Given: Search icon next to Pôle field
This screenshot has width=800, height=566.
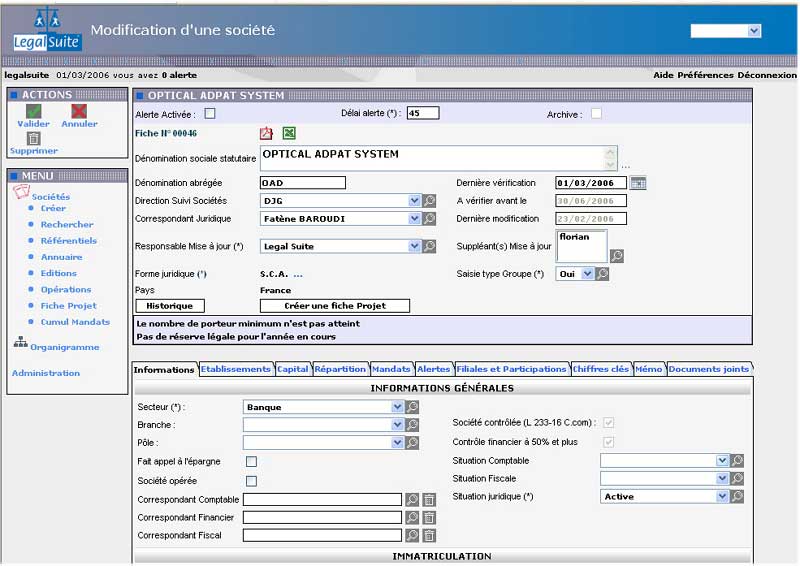Looking at the screenshot, I should (x=412, y=442).
